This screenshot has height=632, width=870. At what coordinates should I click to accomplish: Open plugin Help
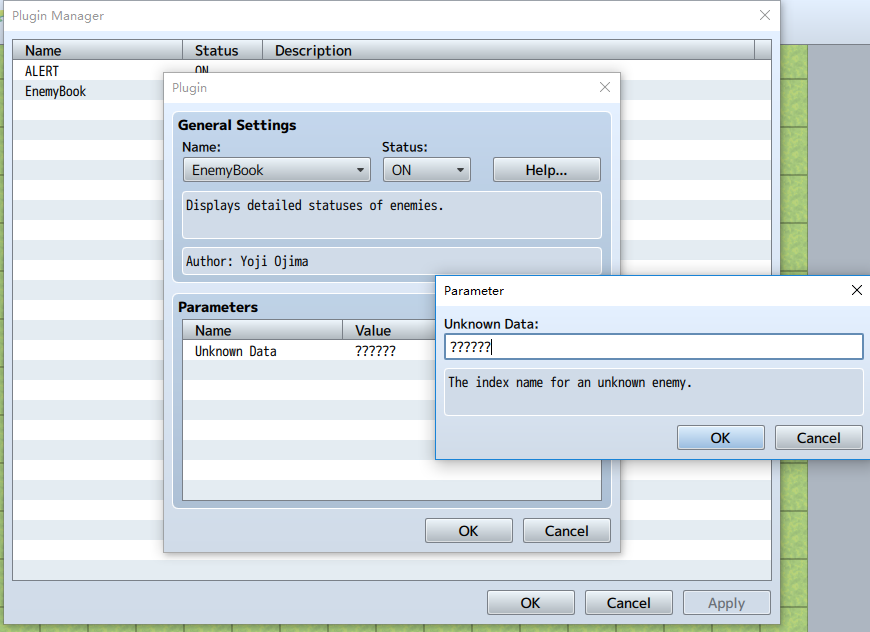(547, 170)
